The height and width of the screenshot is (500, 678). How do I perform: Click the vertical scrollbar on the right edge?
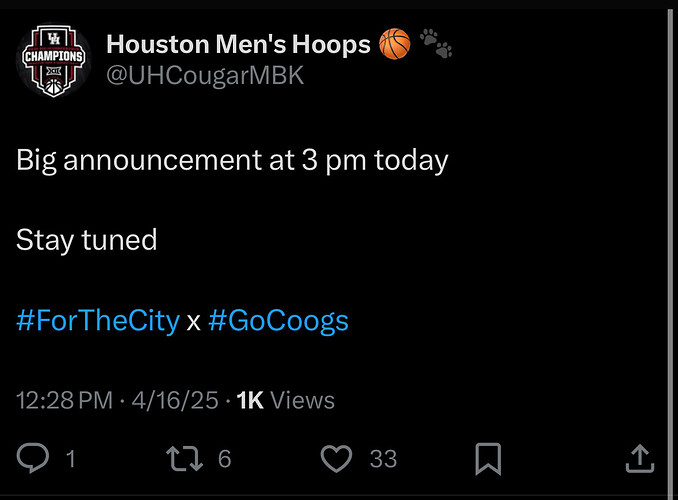pos(671,251)
